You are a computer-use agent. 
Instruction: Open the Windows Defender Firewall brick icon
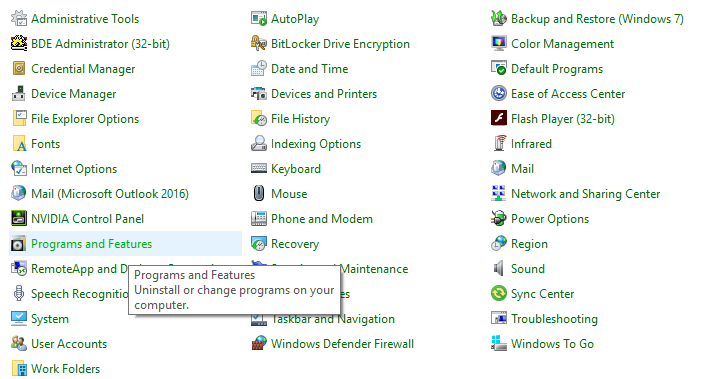click(259, 343)
